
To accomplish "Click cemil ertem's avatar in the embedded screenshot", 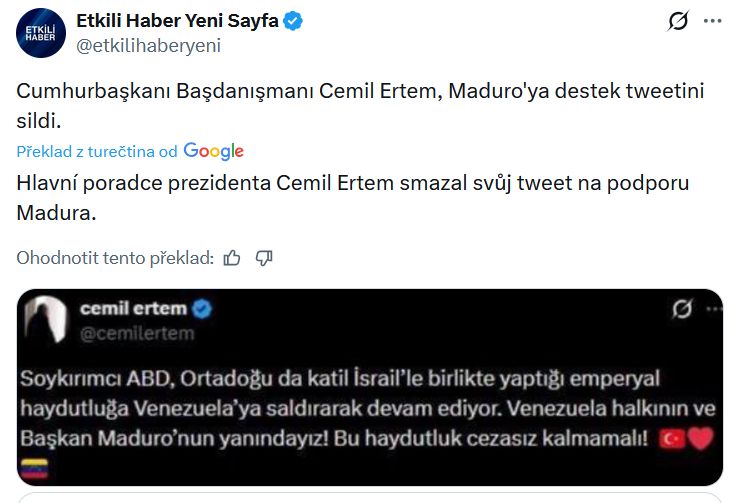I will (x=43, y=321).
